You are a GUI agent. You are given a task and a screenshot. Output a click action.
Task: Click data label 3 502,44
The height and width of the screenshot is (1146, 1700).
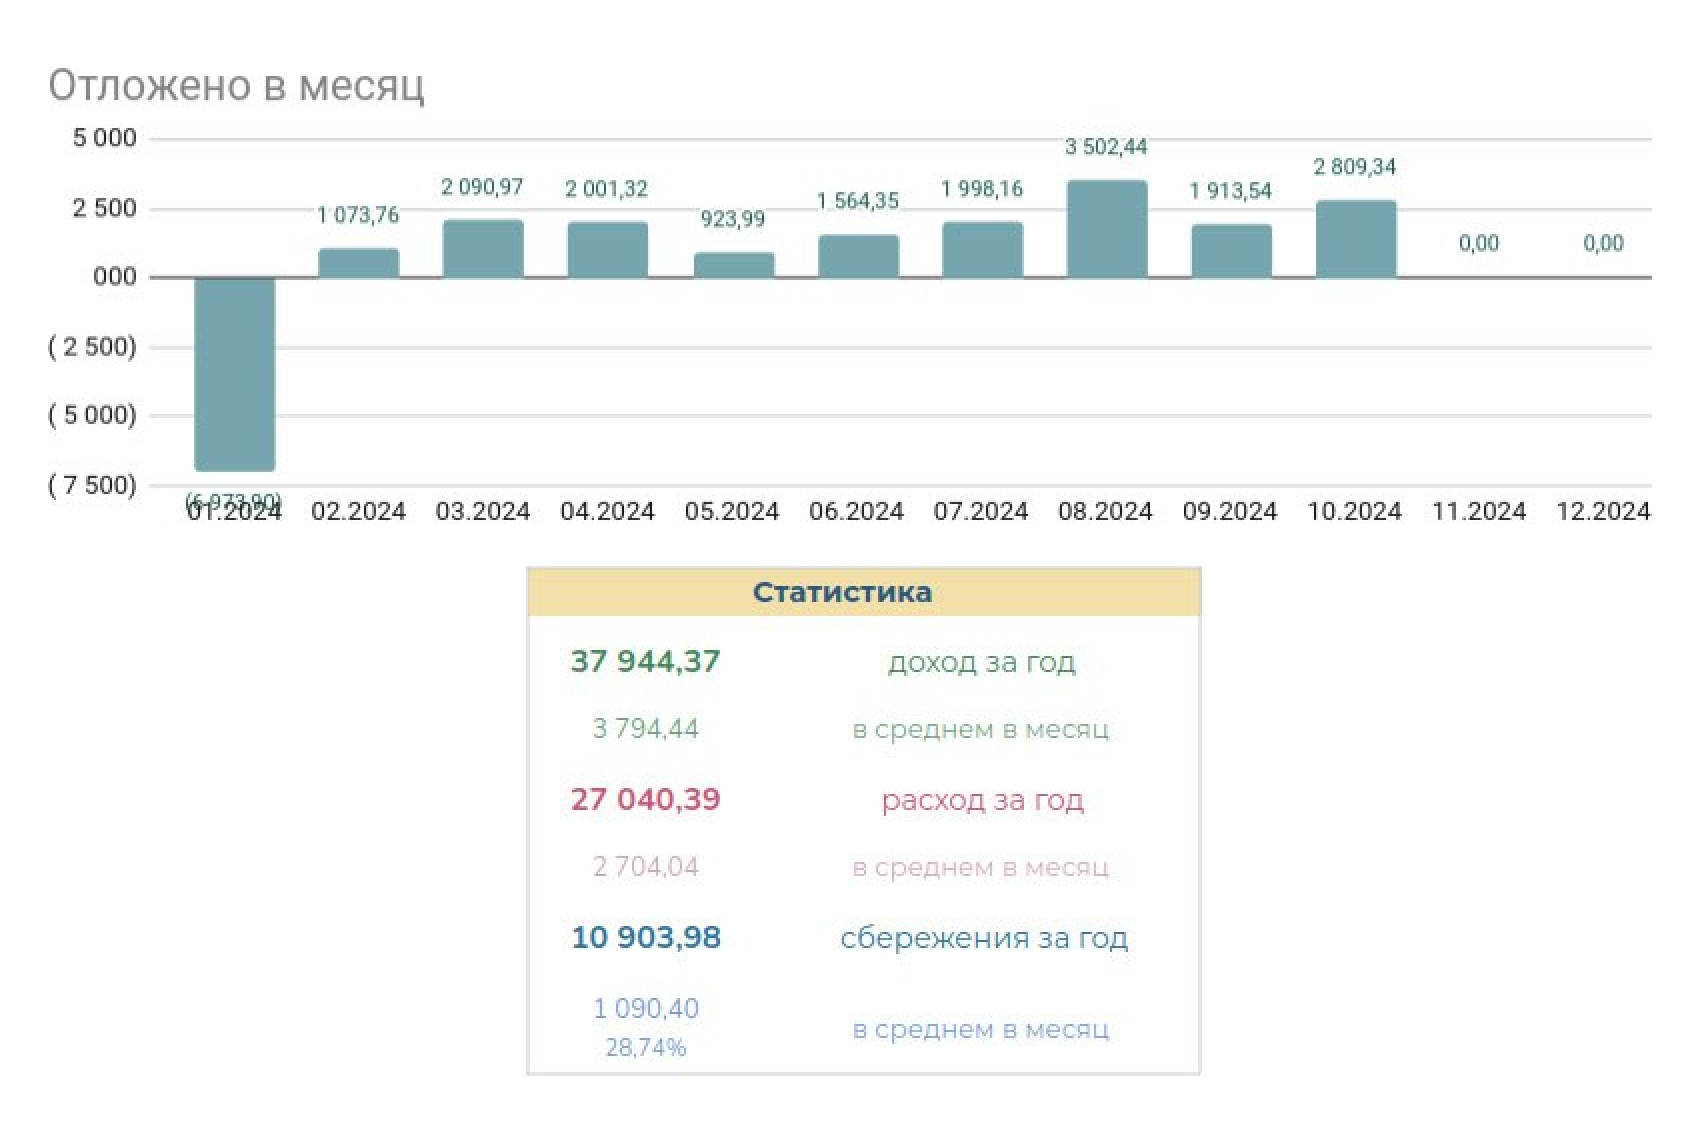click(1106, 147)
